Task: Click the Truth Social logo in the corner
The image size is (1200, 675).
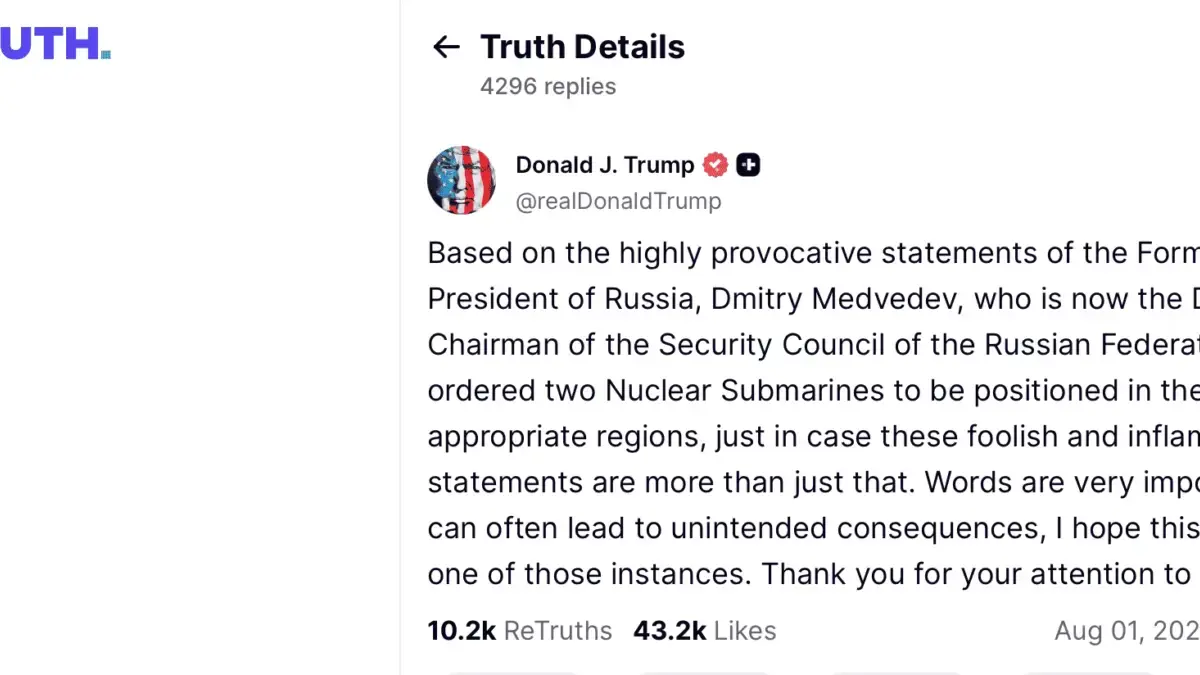Action: (55, 44)
